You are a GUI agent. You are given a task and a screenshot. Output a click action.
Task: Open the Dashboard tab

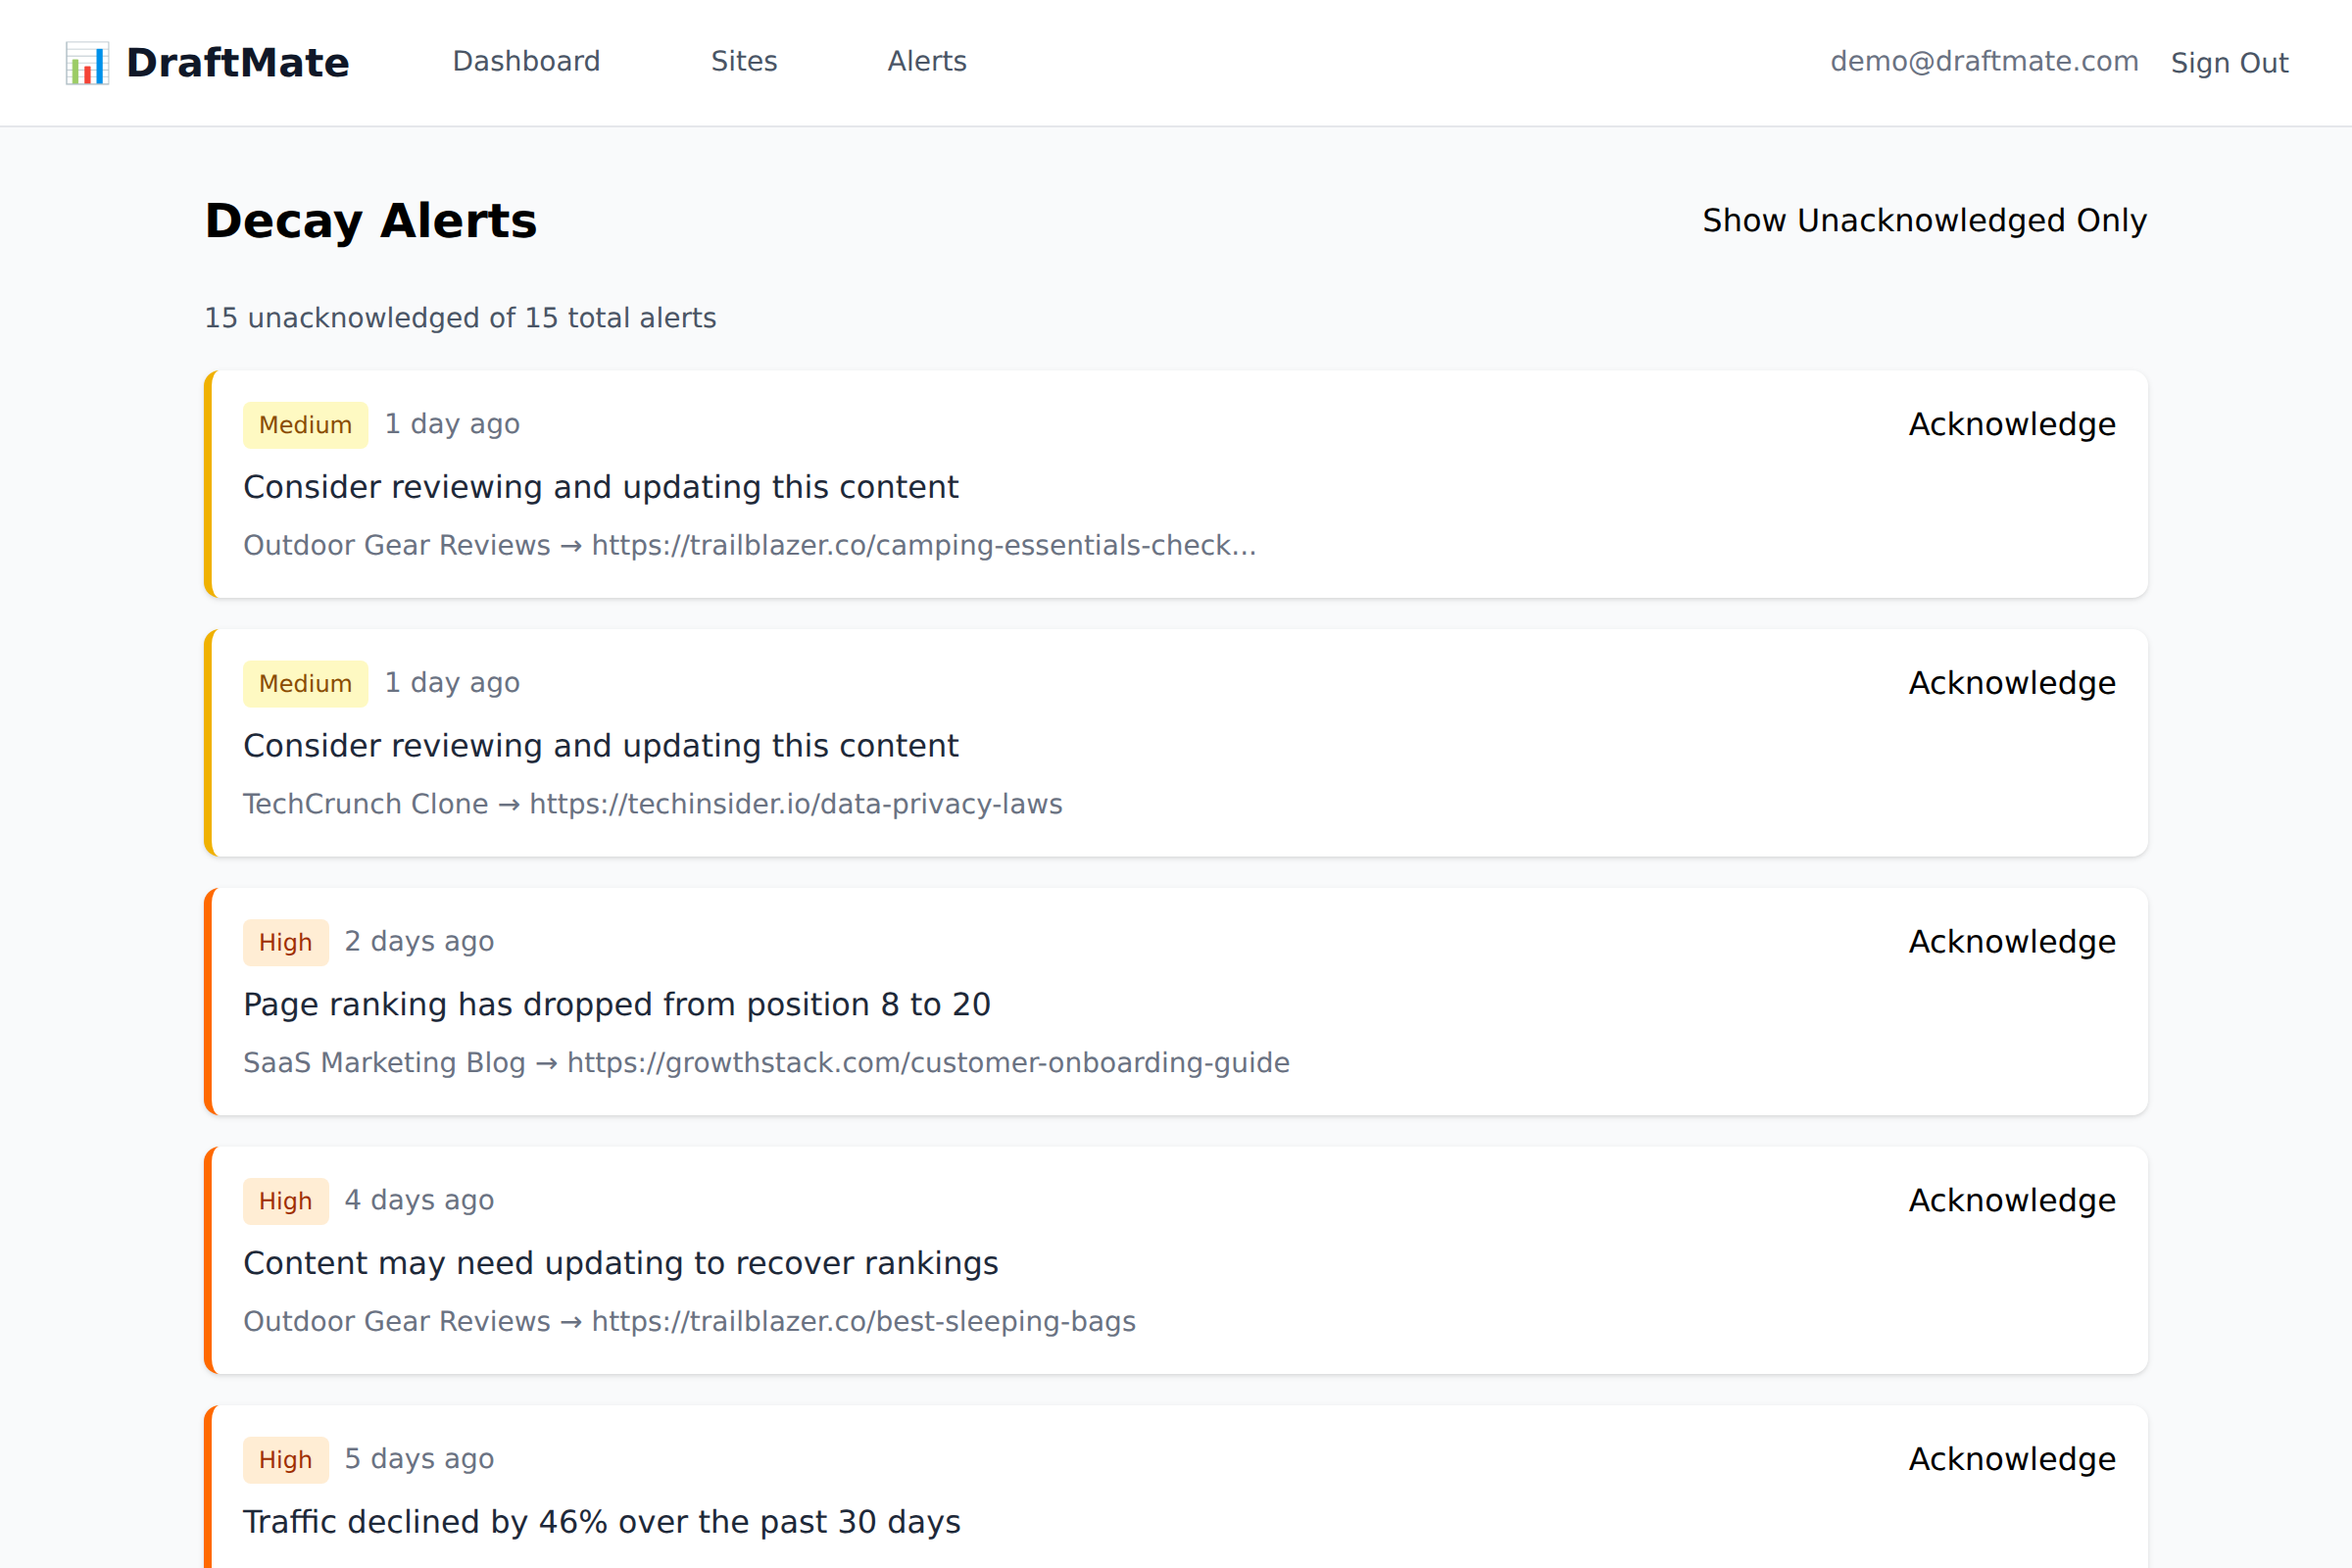525,61
